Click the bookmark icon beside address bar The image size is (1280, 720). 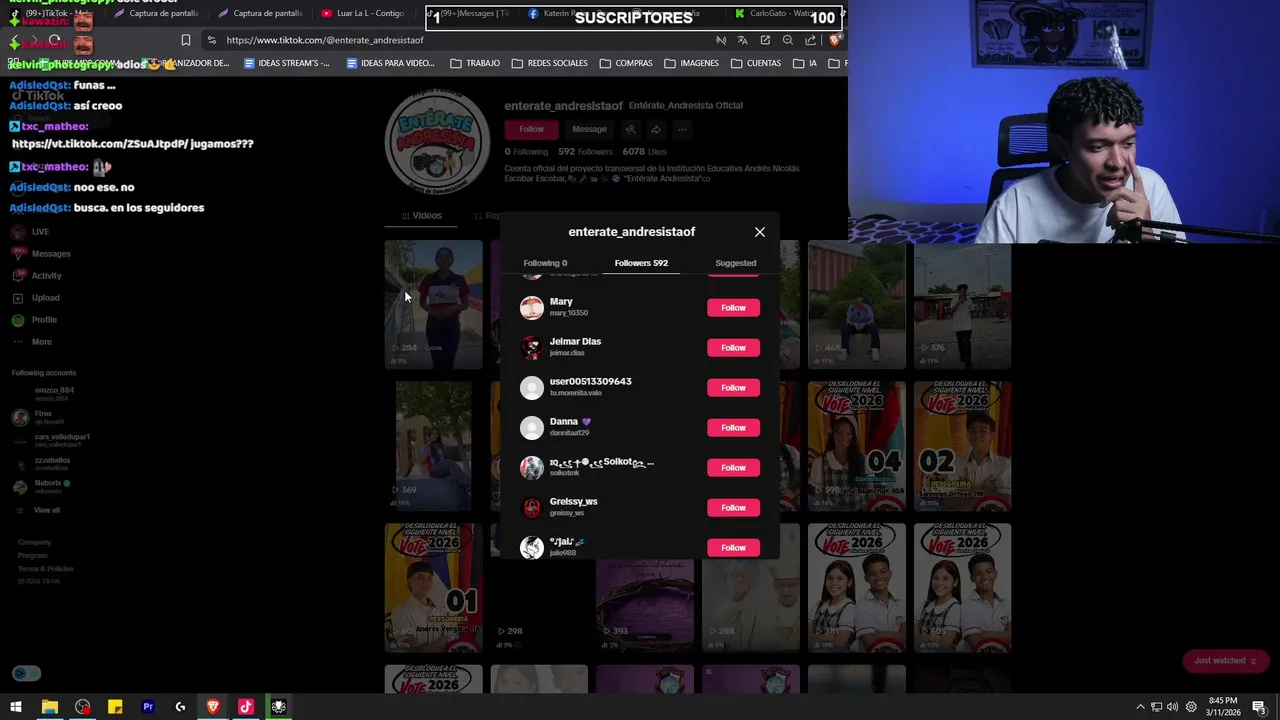[x=186, y=40]
